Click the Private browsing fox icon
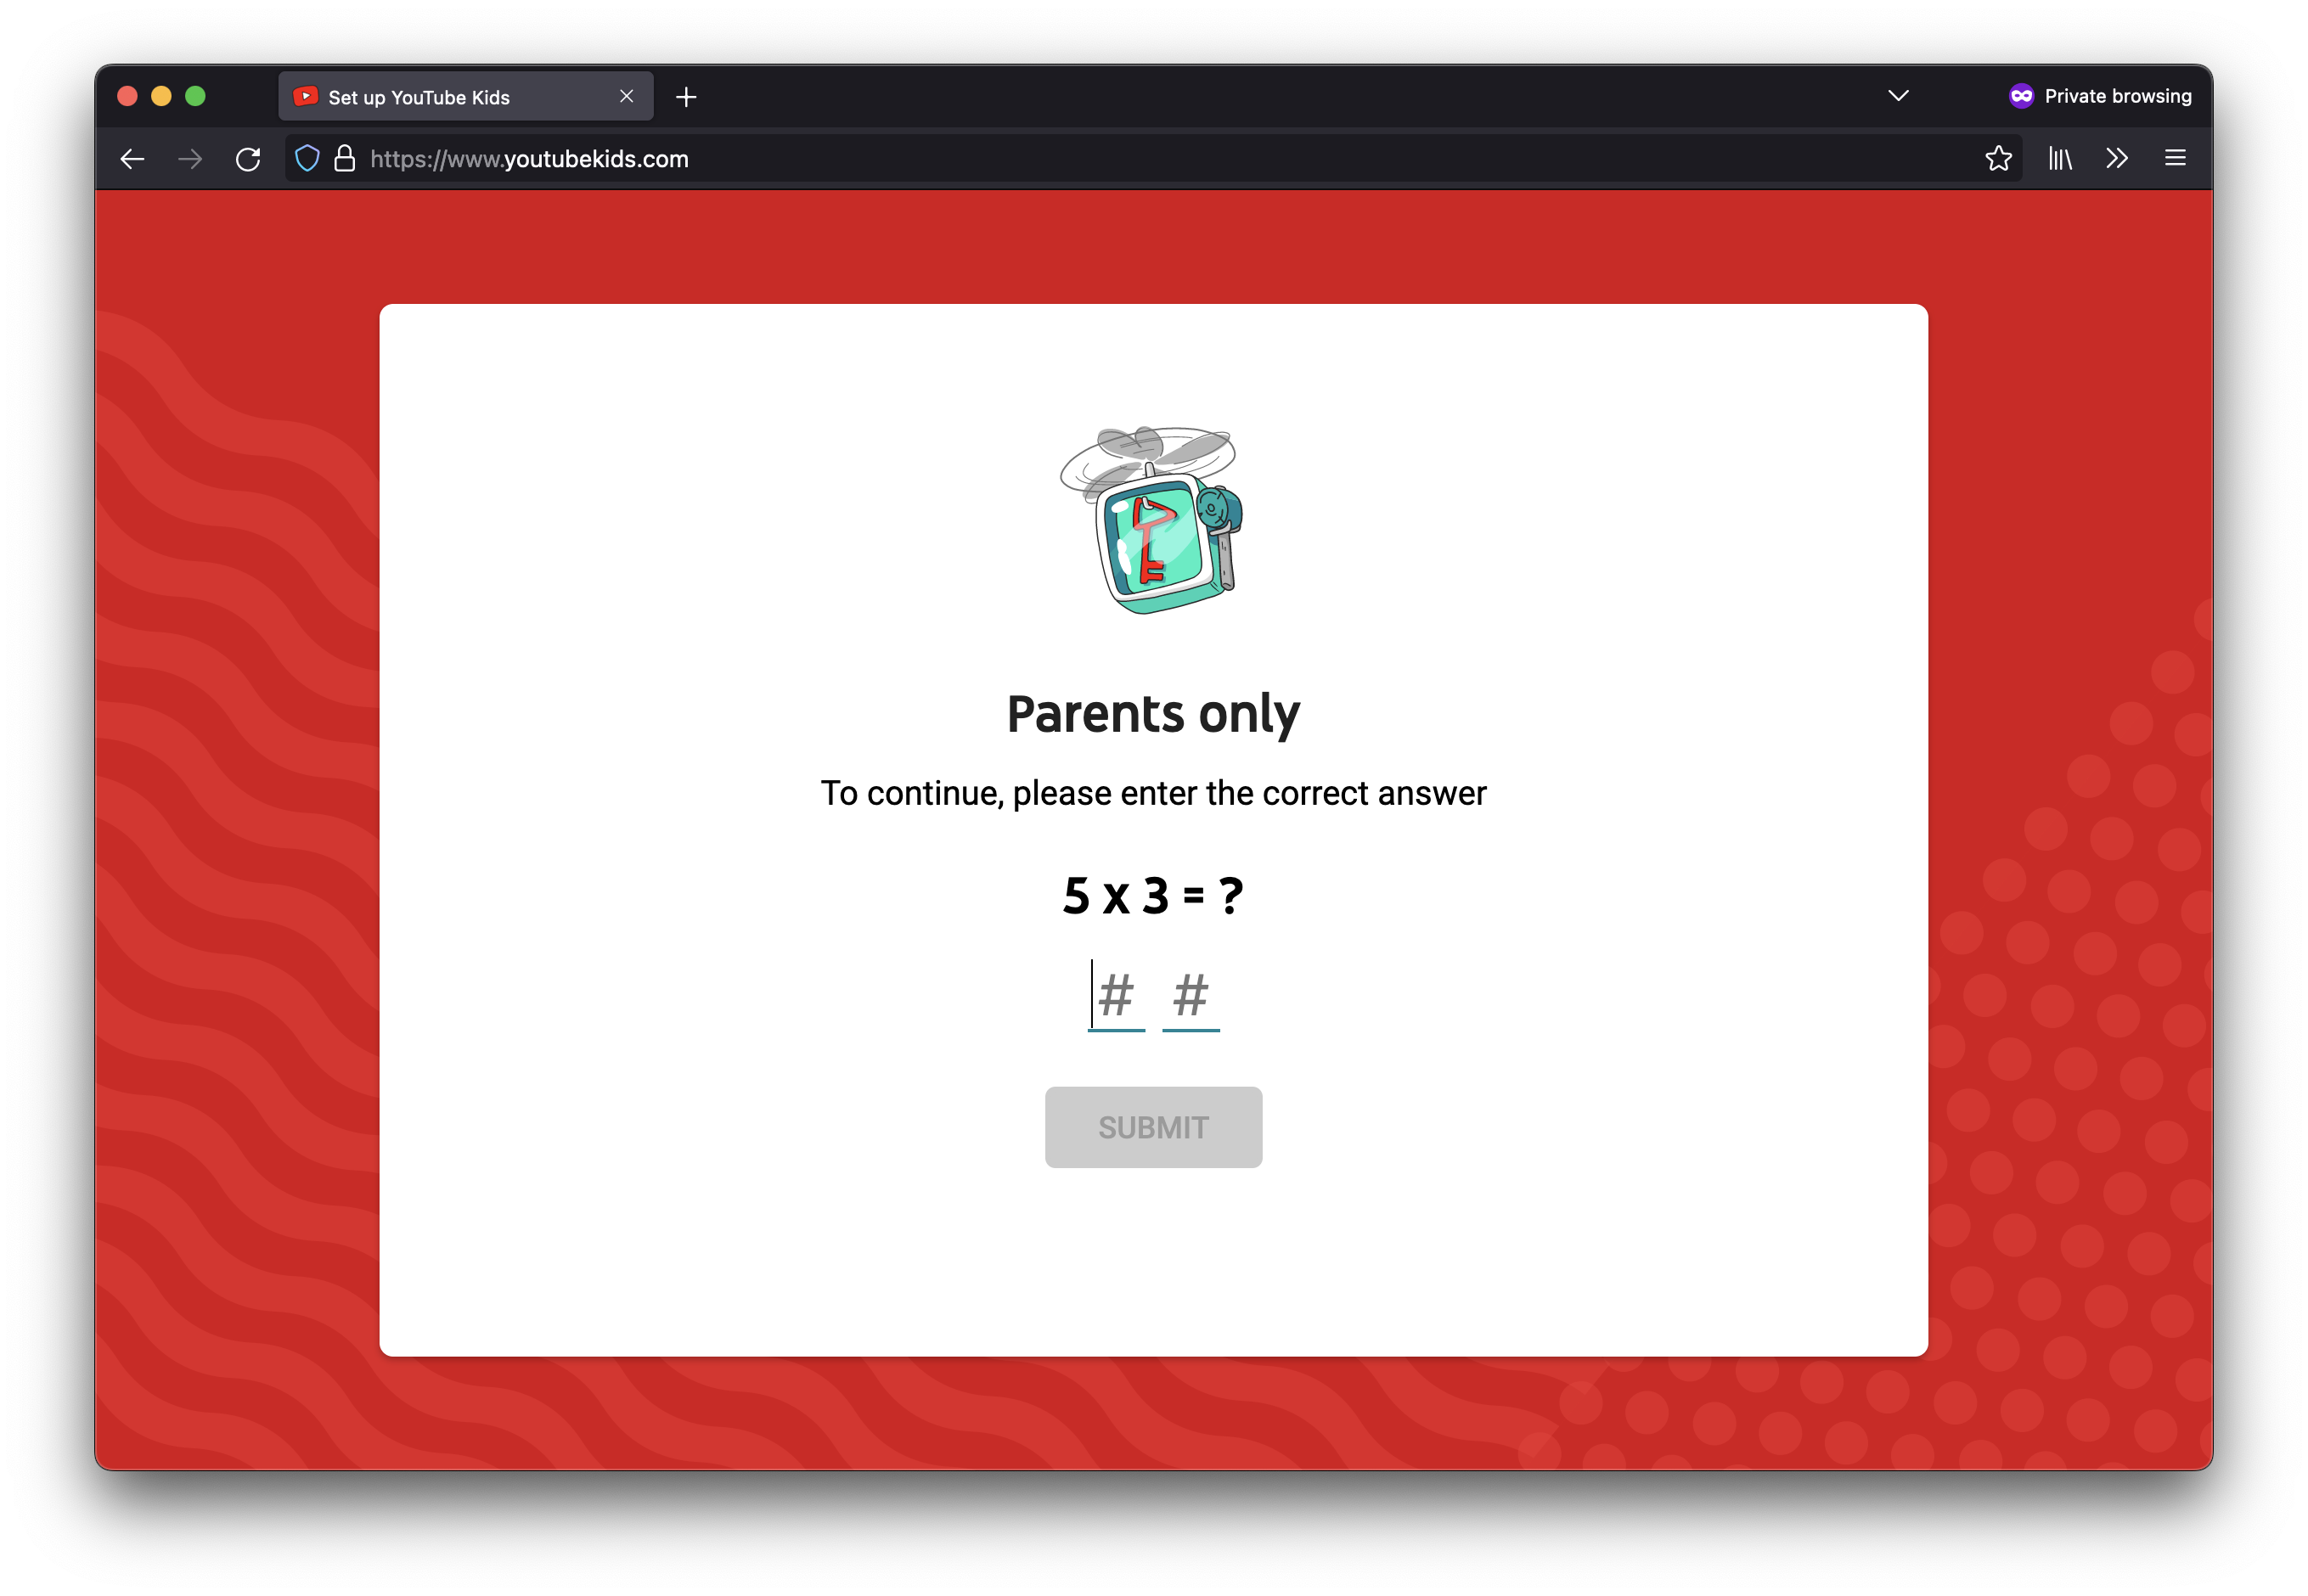Screen dimensions: 2308x1596 coord(2022,97)
